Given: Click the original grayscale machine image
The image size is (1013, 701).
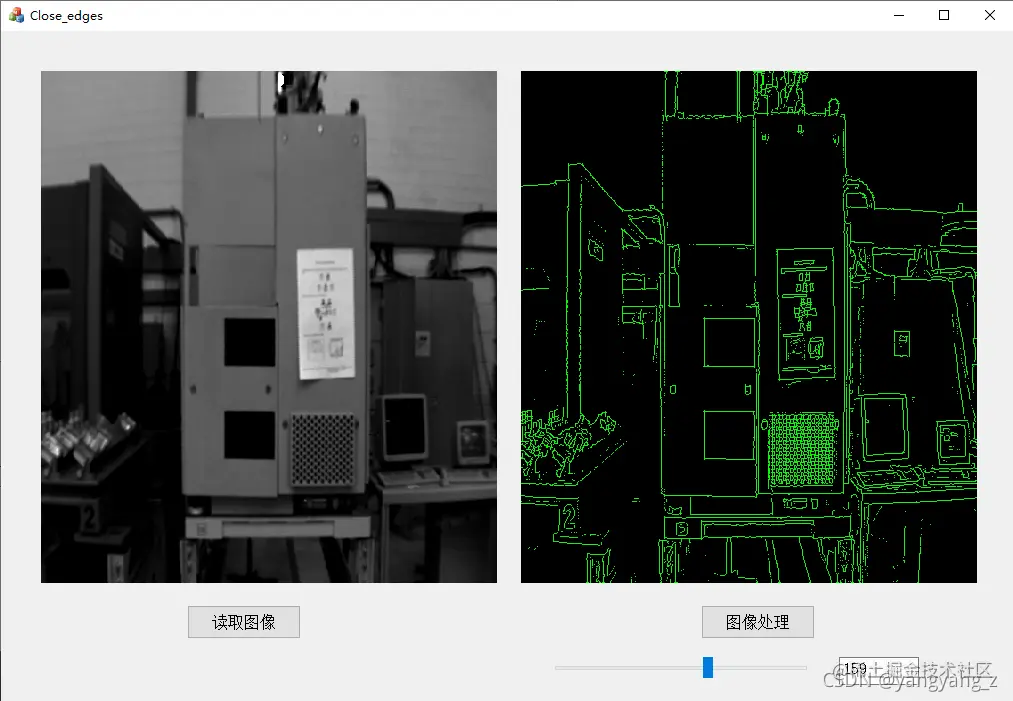Looking at the screenshot, I should coord(268,326).
